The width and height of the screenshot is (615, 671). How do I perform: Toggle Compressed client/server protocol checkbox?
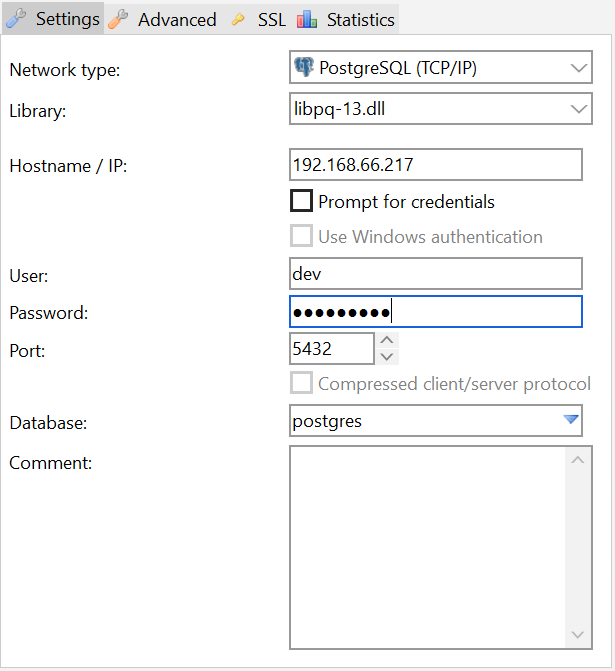tap(301, 383)
